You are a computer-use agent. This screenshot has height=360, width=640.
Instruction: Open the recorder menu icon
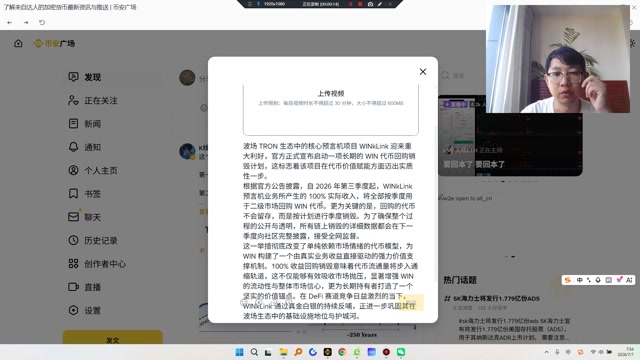click(250, 4)
